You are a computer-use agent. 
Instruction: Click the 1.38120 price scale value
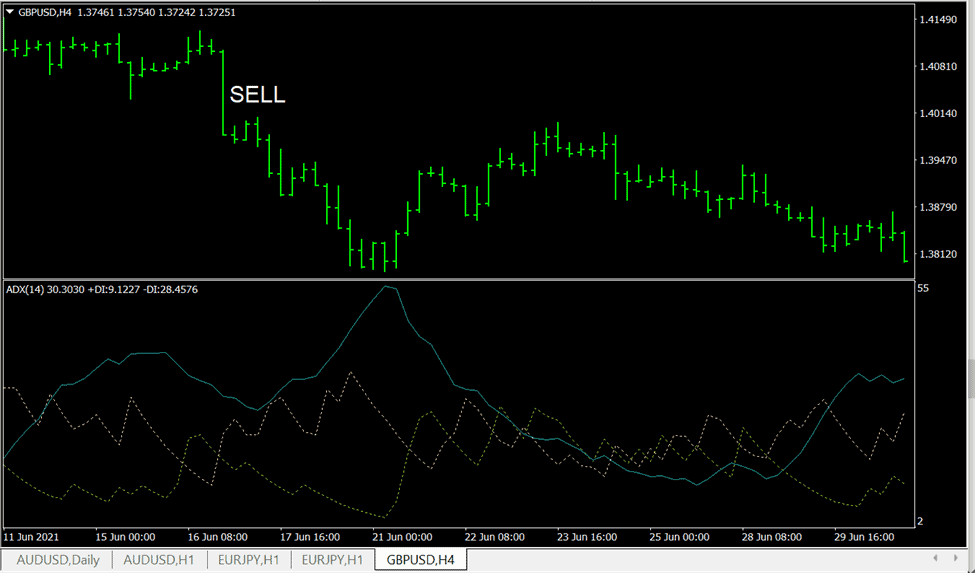click(x=938, y=254)
